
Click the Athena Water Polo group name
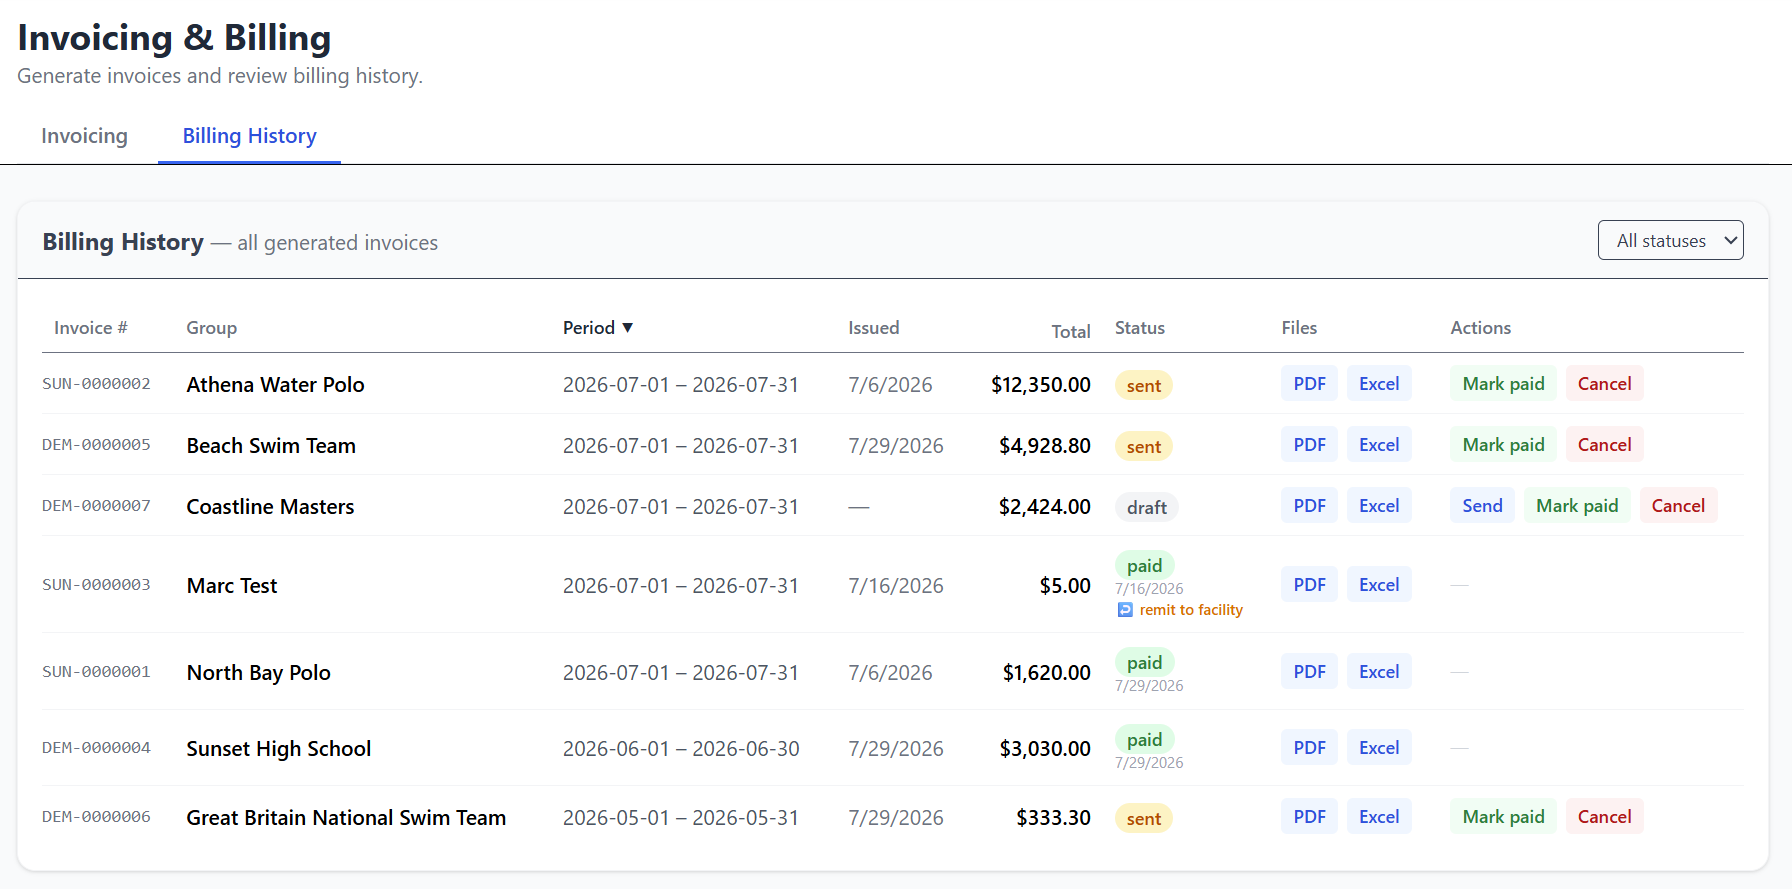tap(275, 385)
